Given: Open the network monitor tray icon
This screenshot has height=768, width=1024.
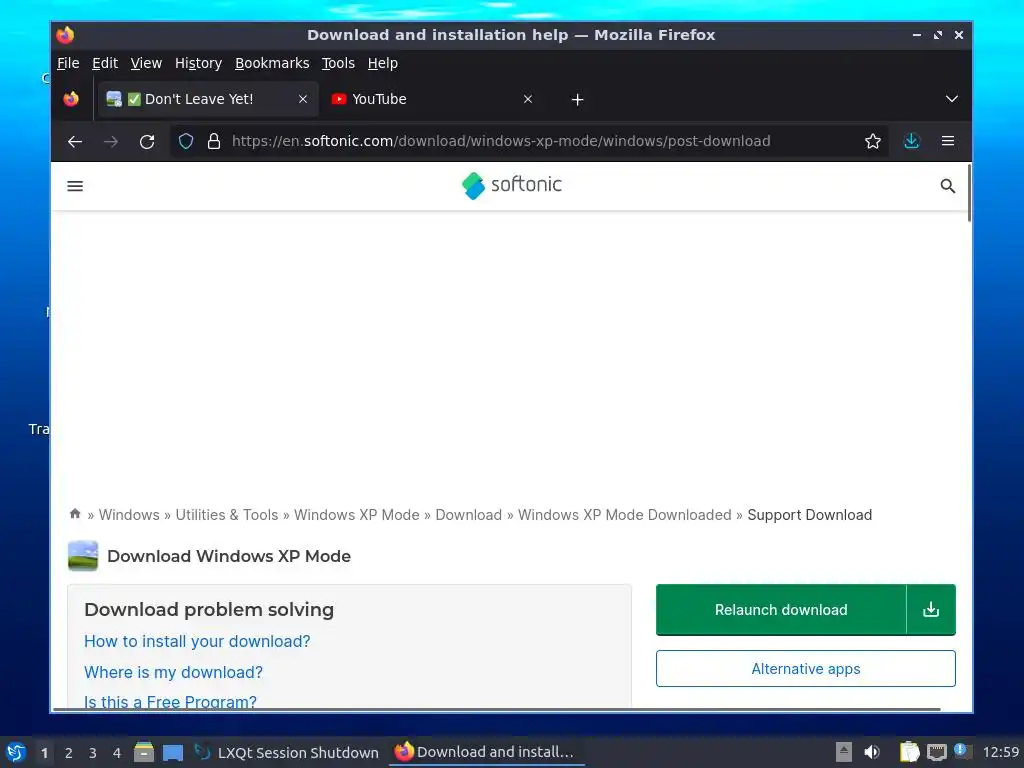Looking at the screenshot, I should click(x=936, y=752).
